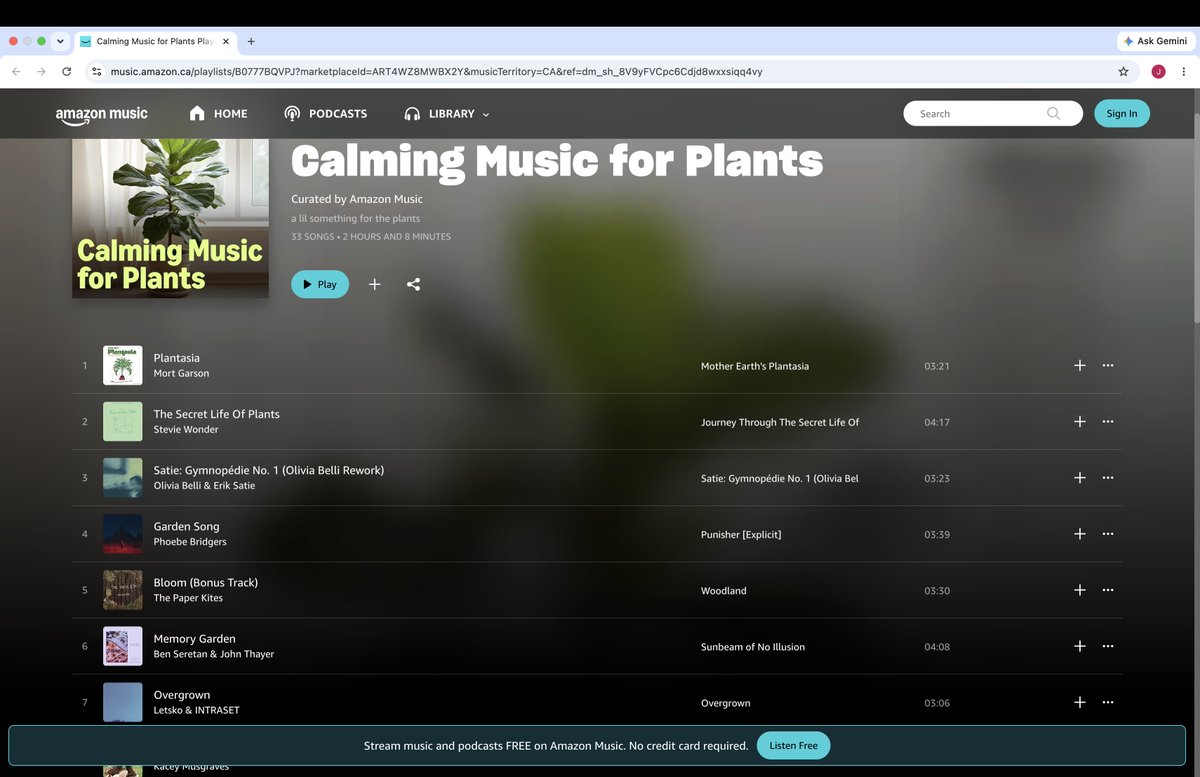
Task: Add Overgrown track with plus icon
Action: (1079, 702)
